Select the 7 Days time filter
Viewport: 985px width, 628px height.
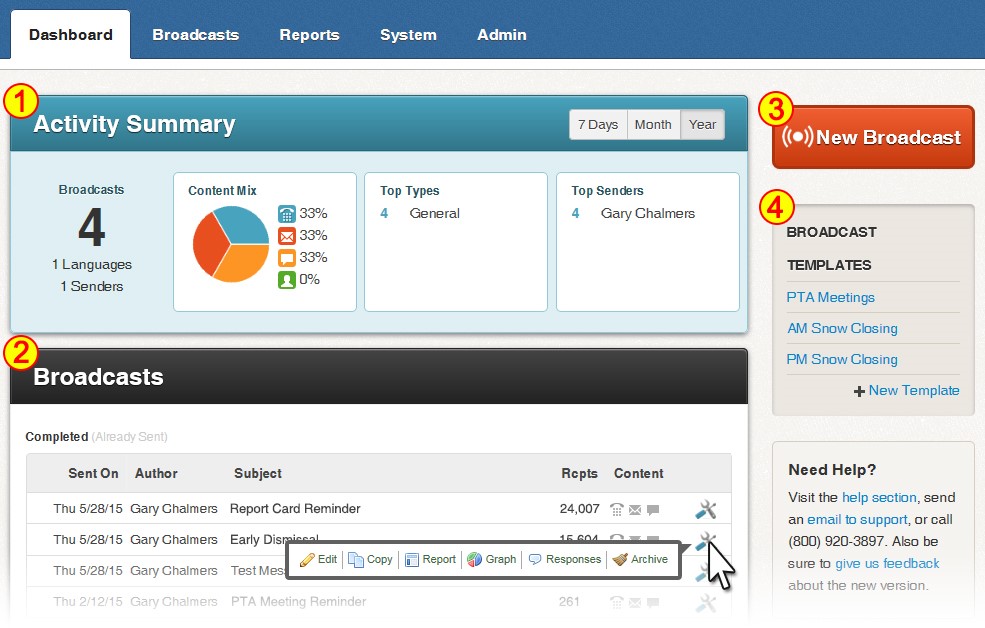598,124
